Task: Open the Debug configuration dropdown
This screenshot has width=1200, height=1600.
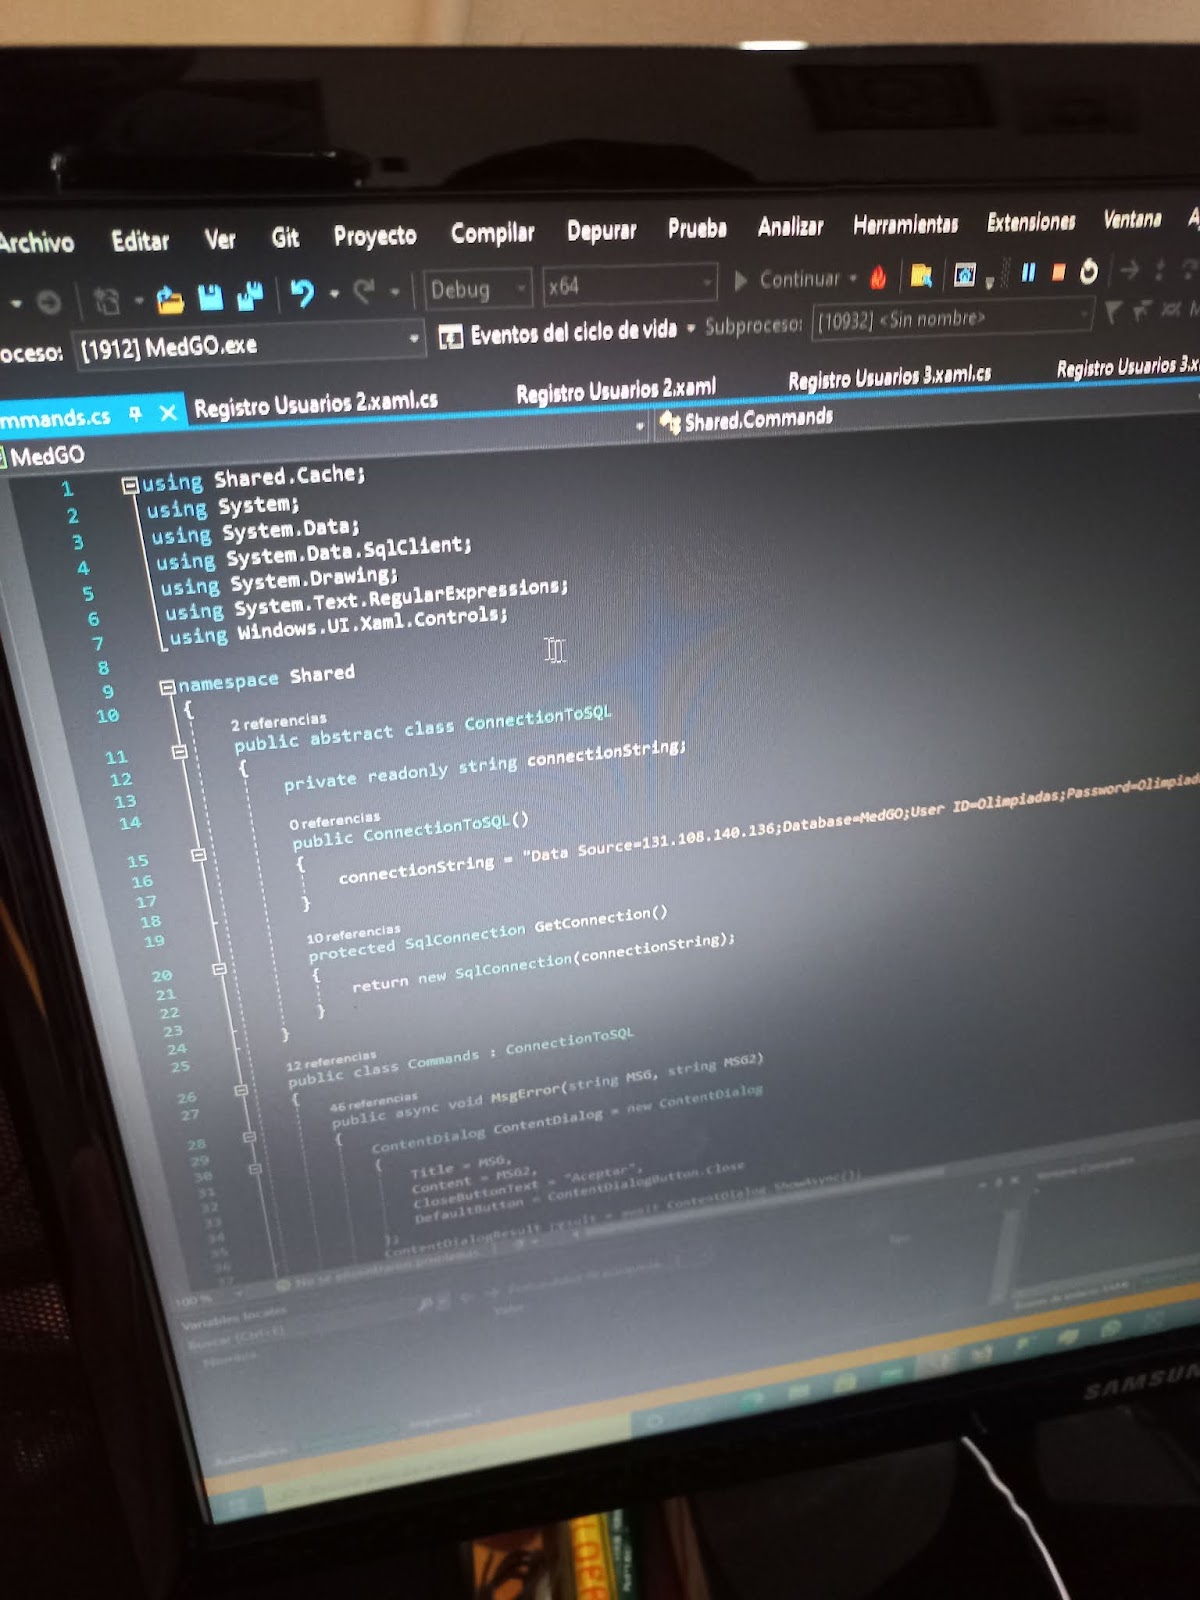Action: tap(478, 290)
